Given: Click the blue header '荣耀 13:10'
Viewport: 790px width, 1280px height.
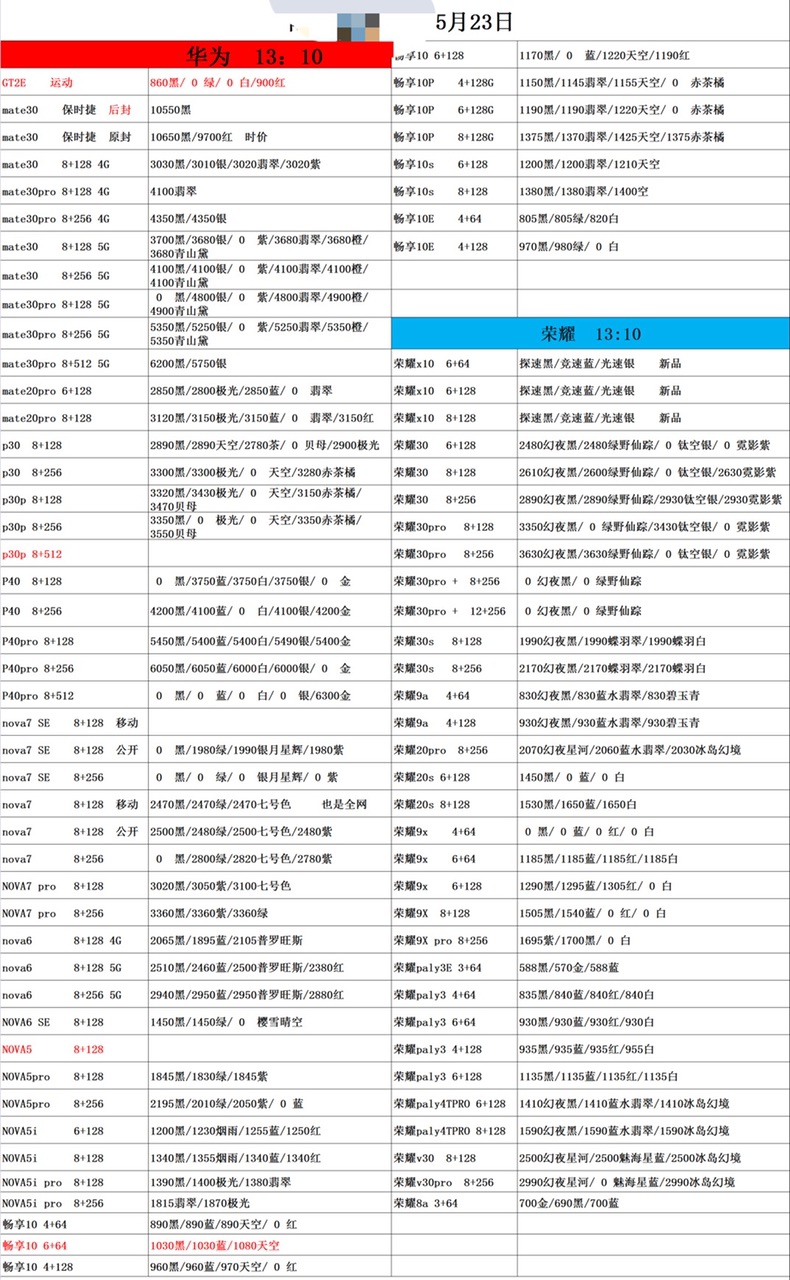Looking at the screenshot, I should tap(590, 333).
